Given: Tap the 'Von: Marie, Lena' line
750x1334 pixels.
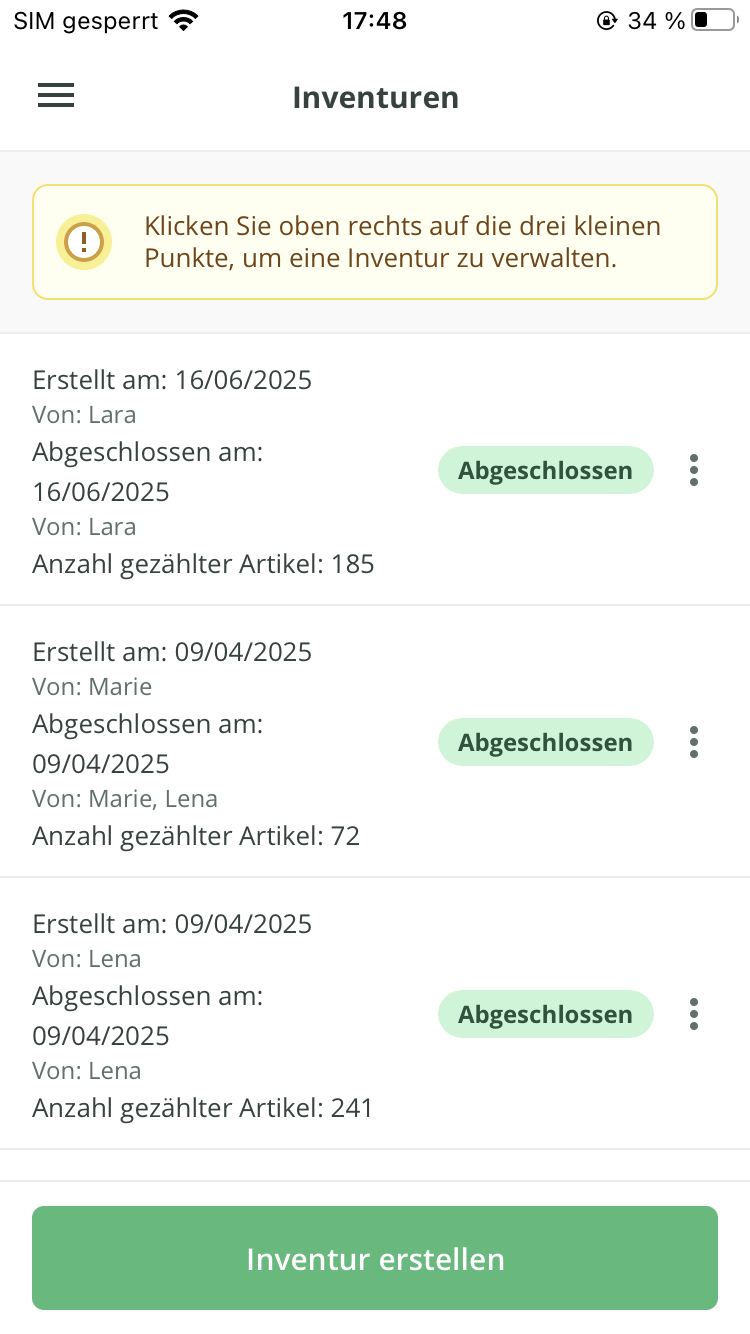Looking at the screenshot, I should click(125, 798).
